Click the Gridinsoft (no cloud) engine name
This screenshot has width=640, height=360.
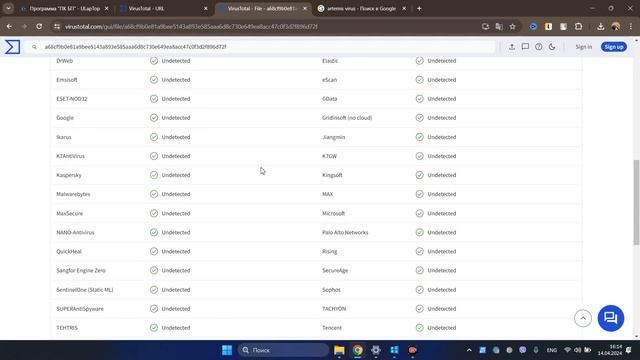point(347,118)
